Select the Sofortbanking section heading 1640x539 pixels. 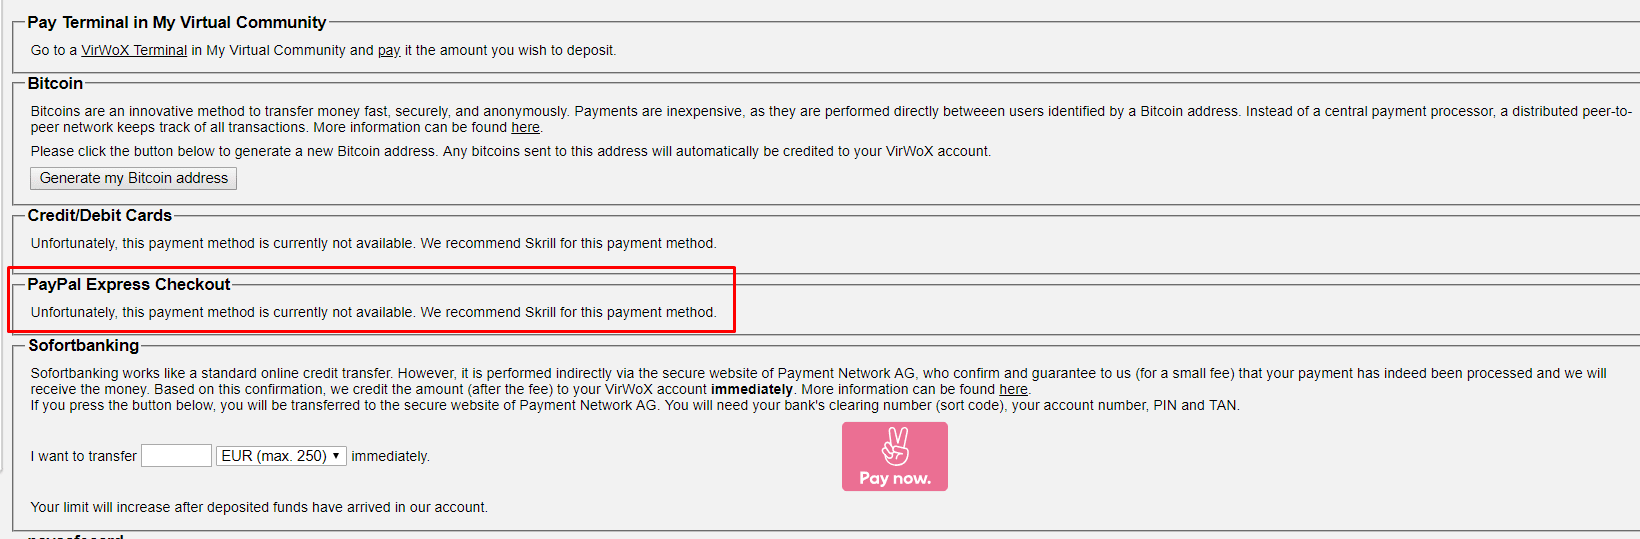pos(84,345)
